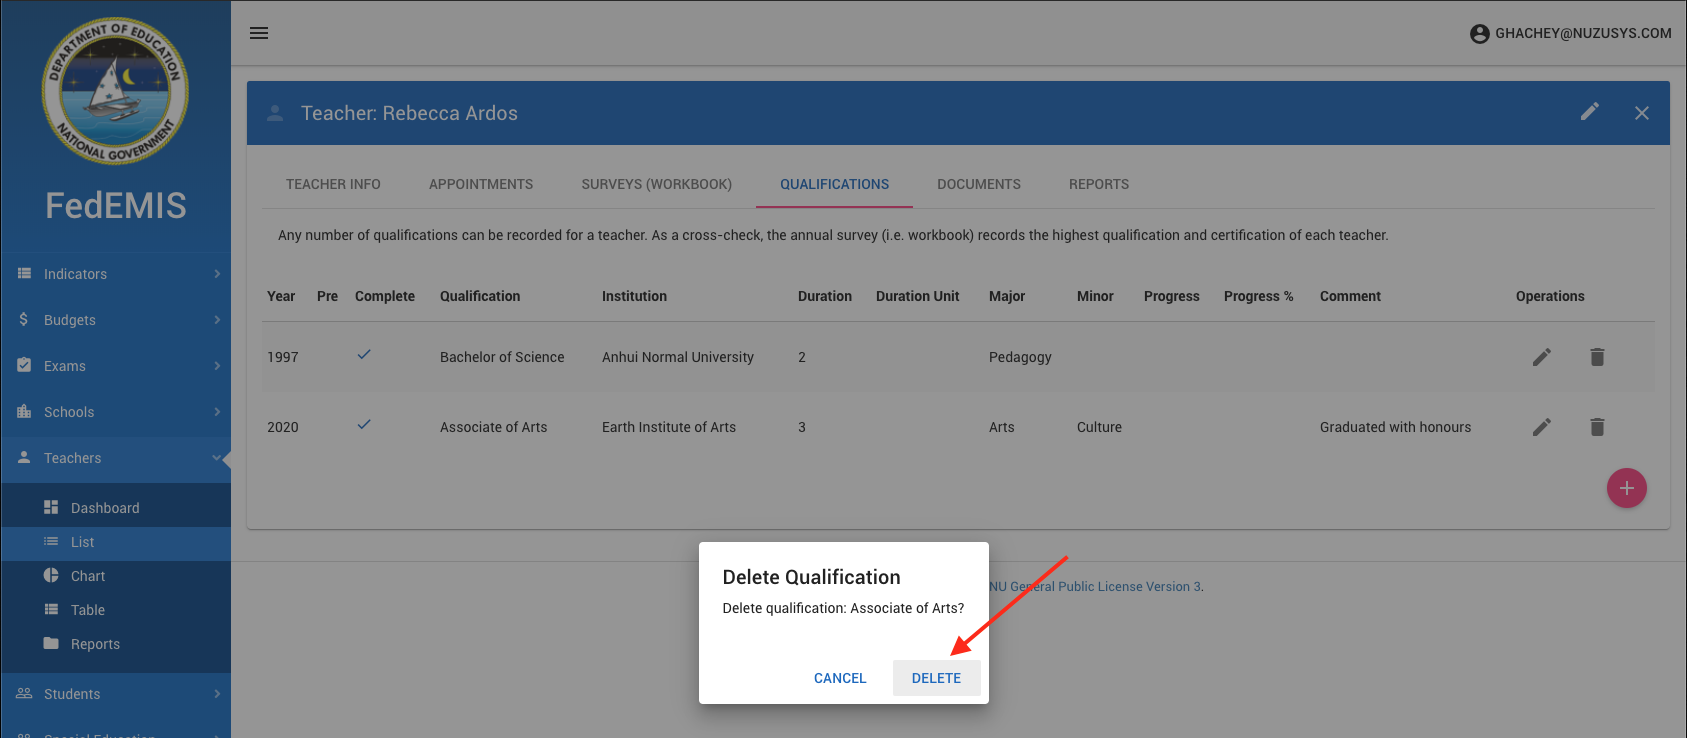Expand the Indicators sidebar menu
1687x738 pixels.
click(116, 274)
